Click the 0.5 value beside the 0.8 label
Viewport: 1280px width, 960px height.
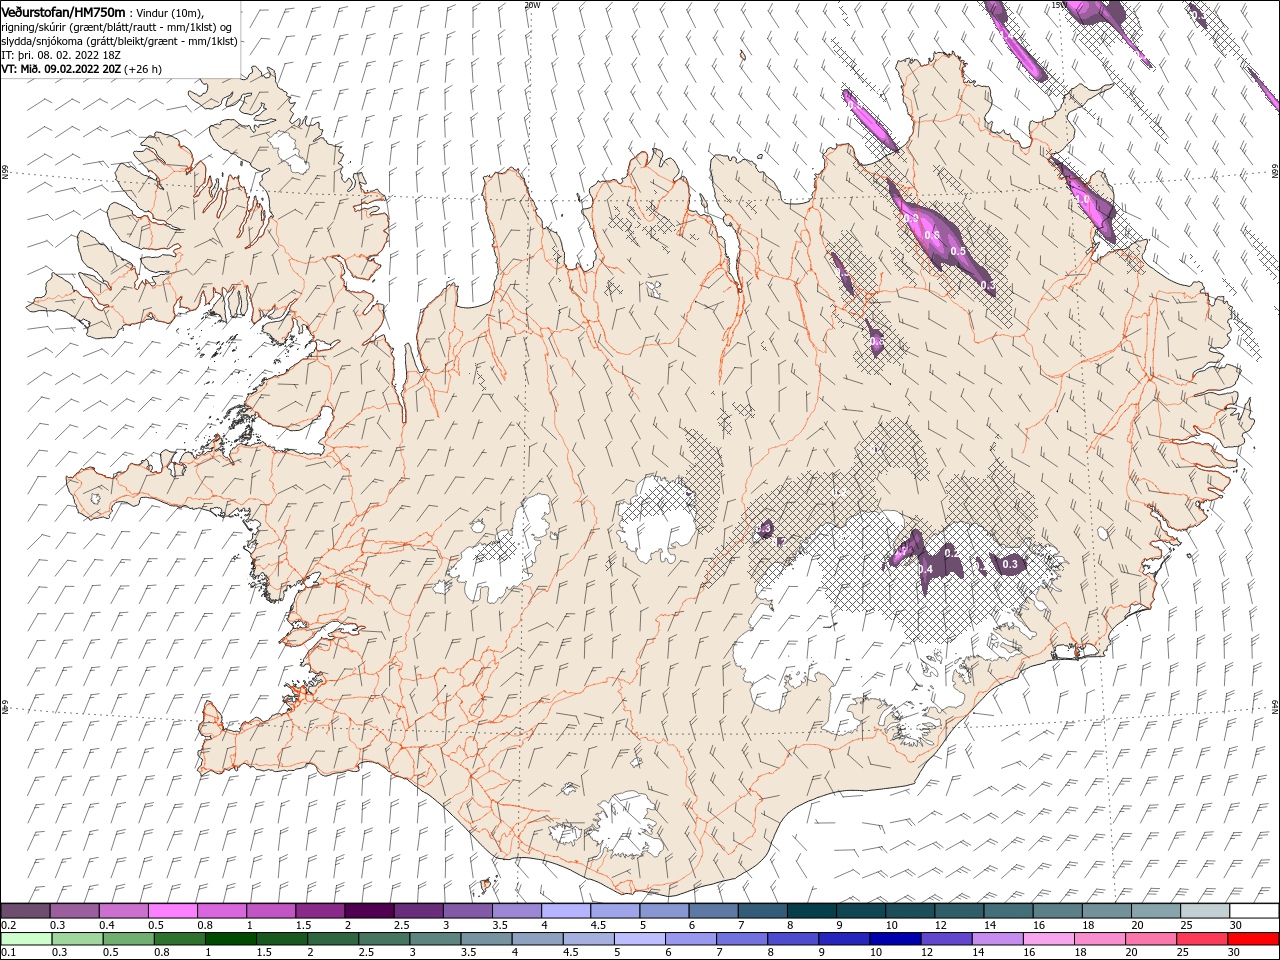(x=958, y=251)
